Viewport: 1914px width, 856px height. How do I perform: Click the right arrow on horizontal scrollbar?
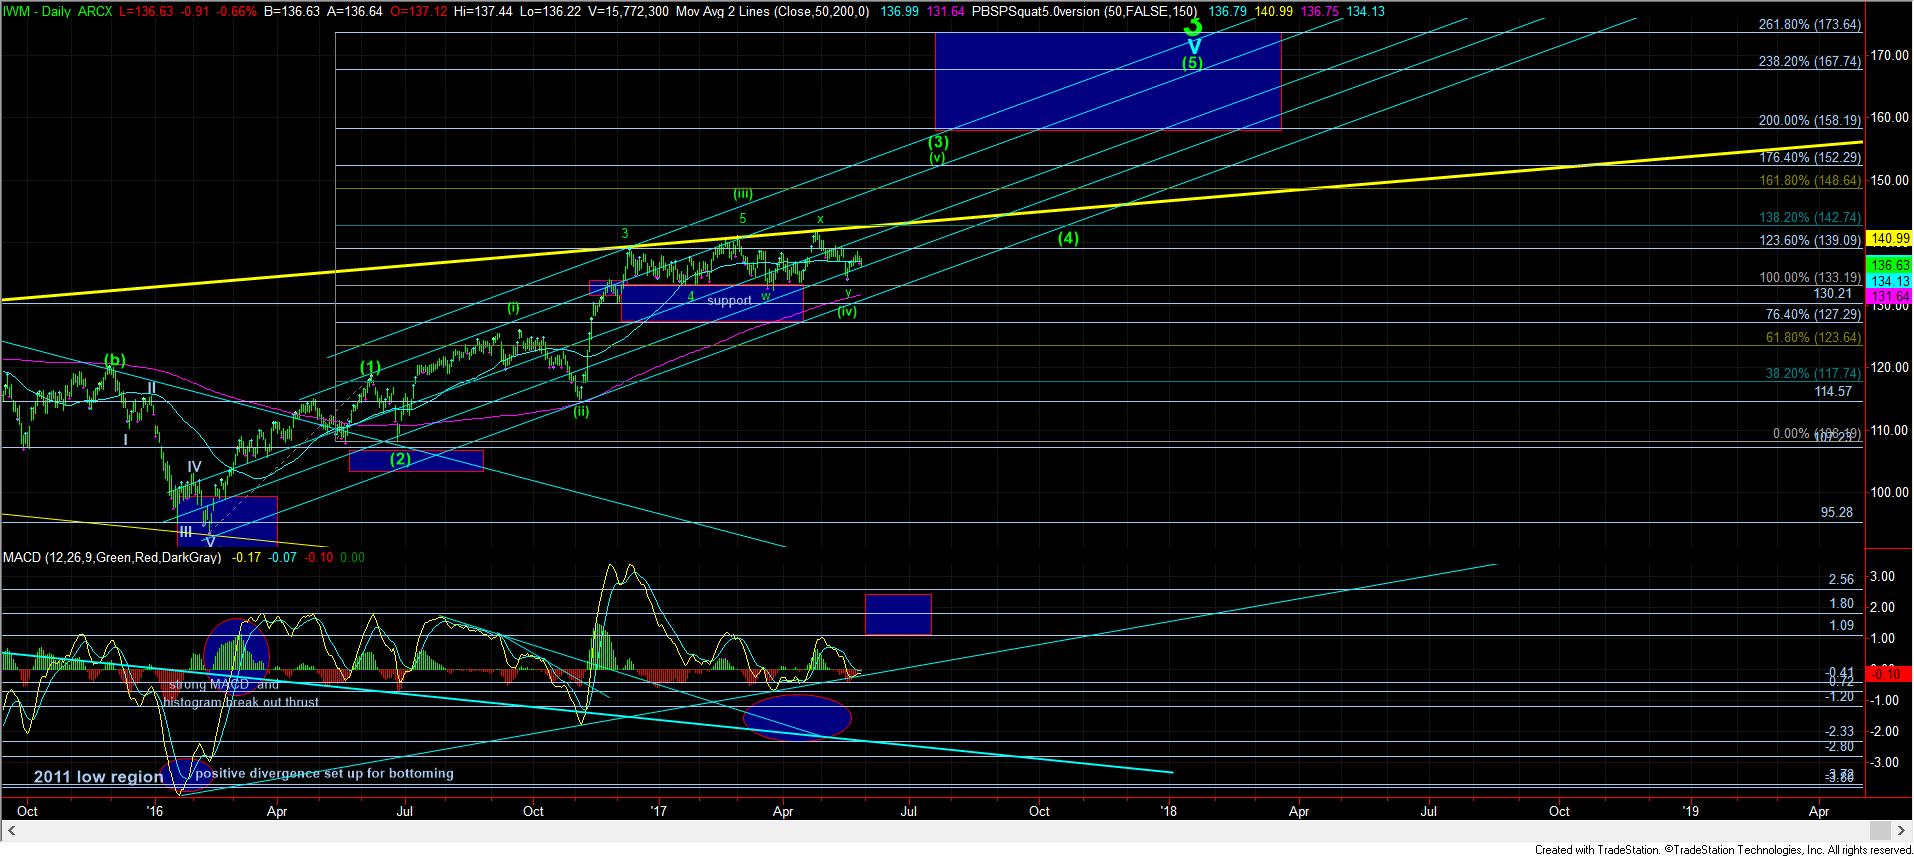[1903, 832]
